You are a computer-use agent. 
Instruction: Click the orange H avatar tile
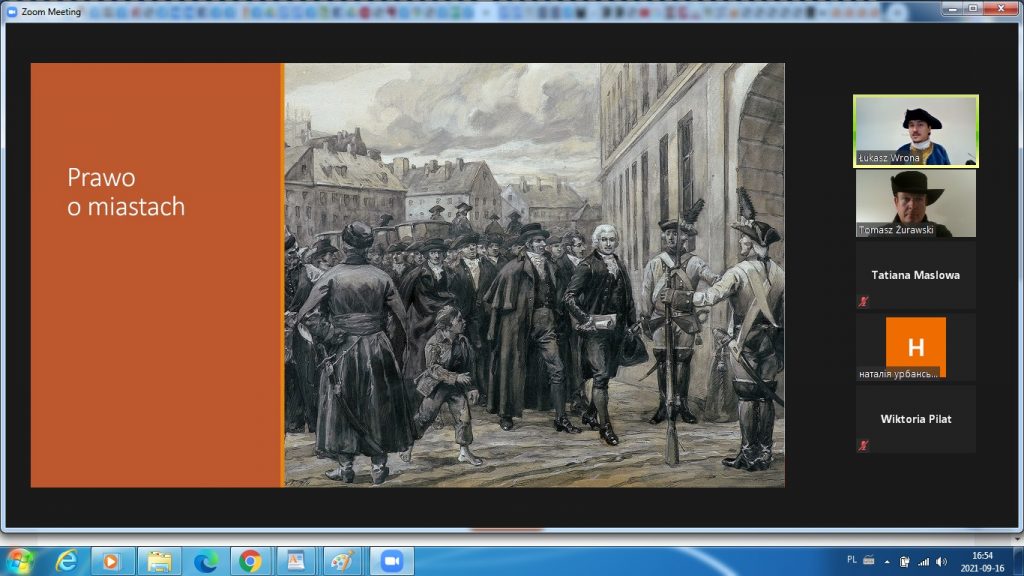point(915,346)
